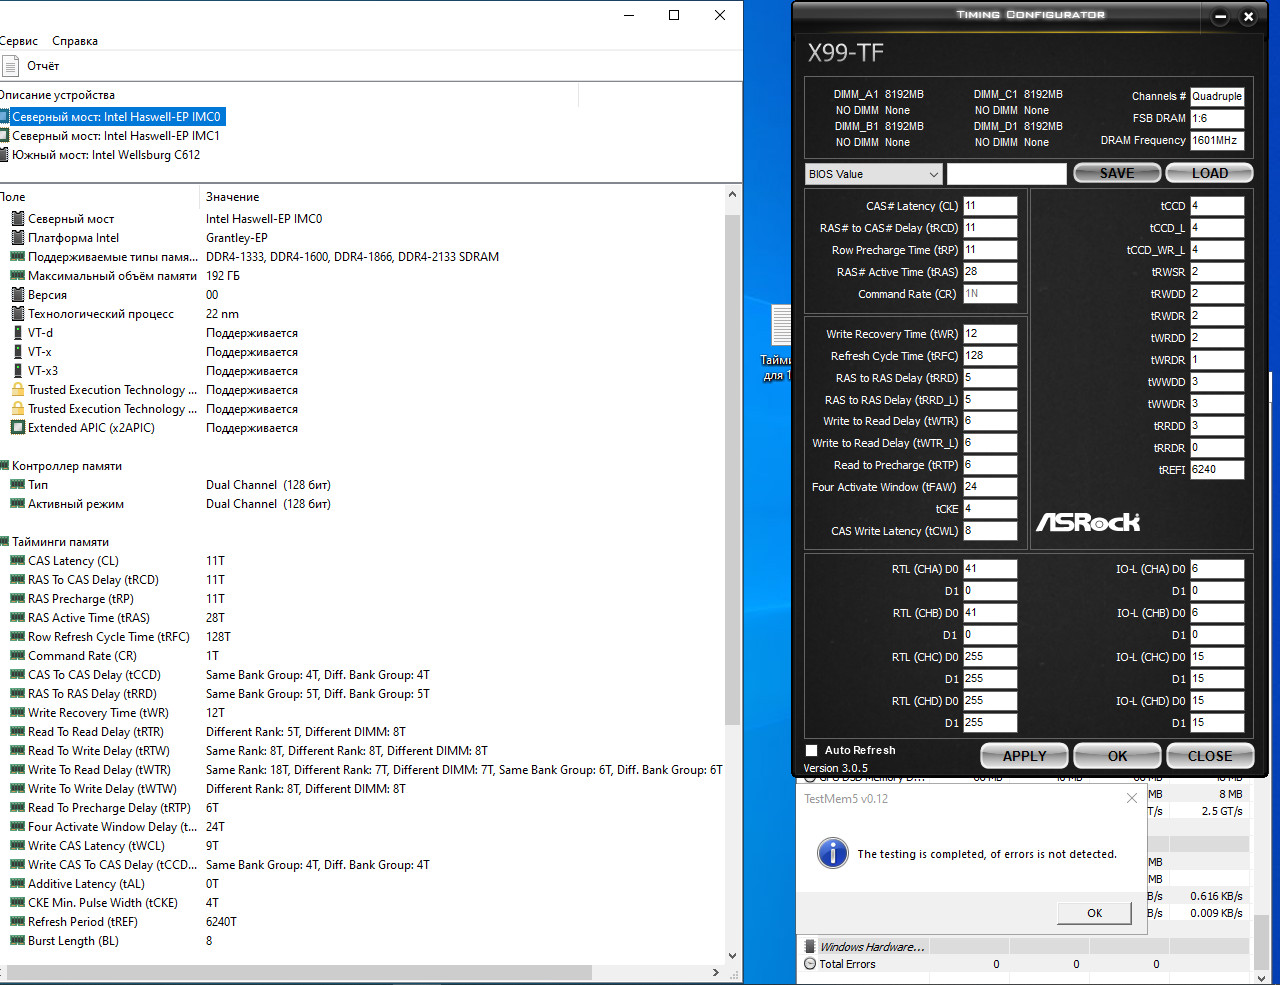Open the BIOS Value dropdown
Viewport: 1280px width, 985px height.
coord(873,174)
